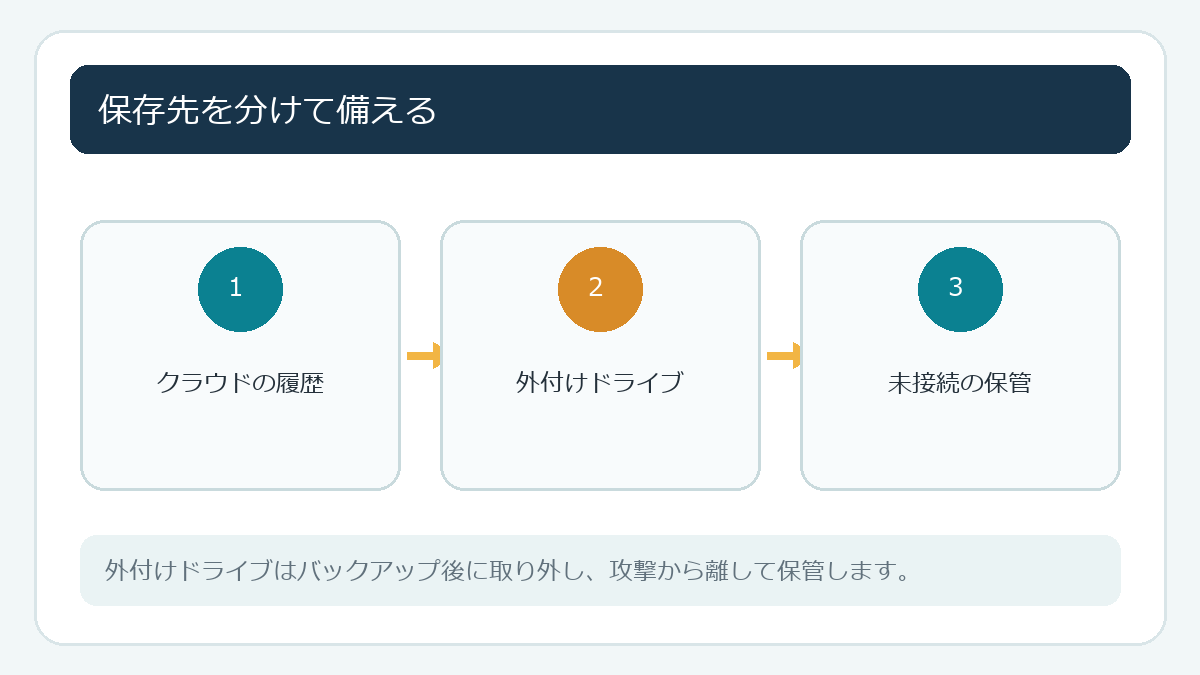This screenshot has height=675, width=1200.
Task: Select the クラウドの履歴 label
Action: pyautogui.click(x=240, y=383)
